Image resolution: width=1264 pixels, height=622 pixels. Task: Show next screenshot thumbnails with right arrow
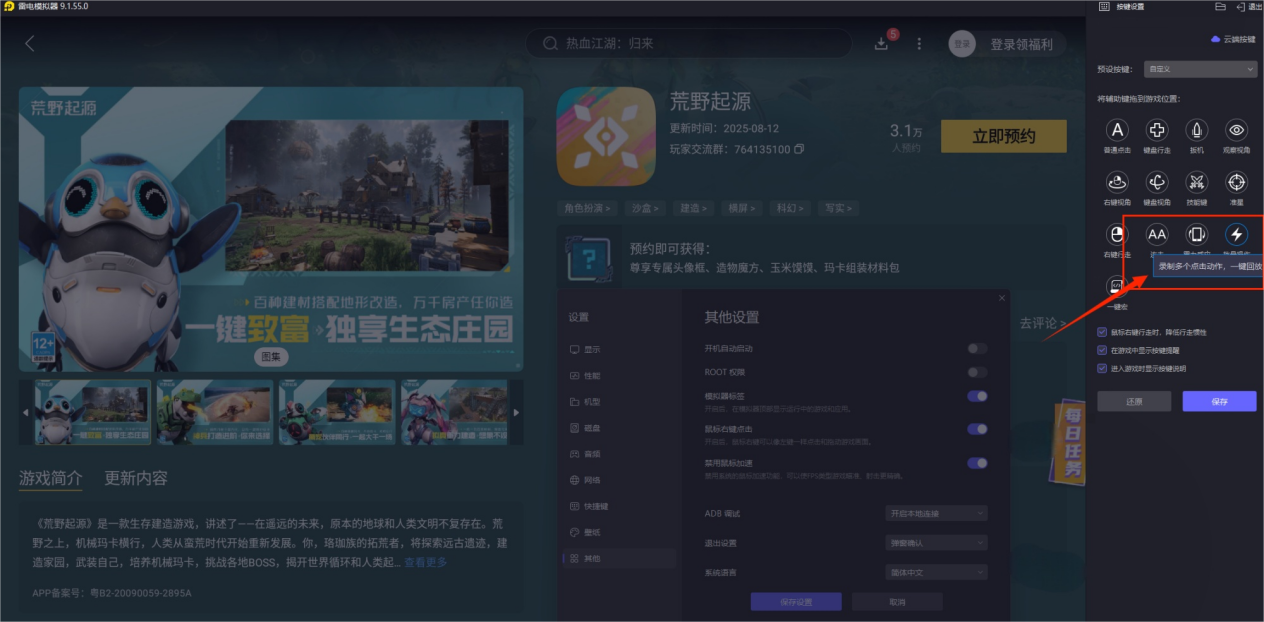tap(517, 412)
